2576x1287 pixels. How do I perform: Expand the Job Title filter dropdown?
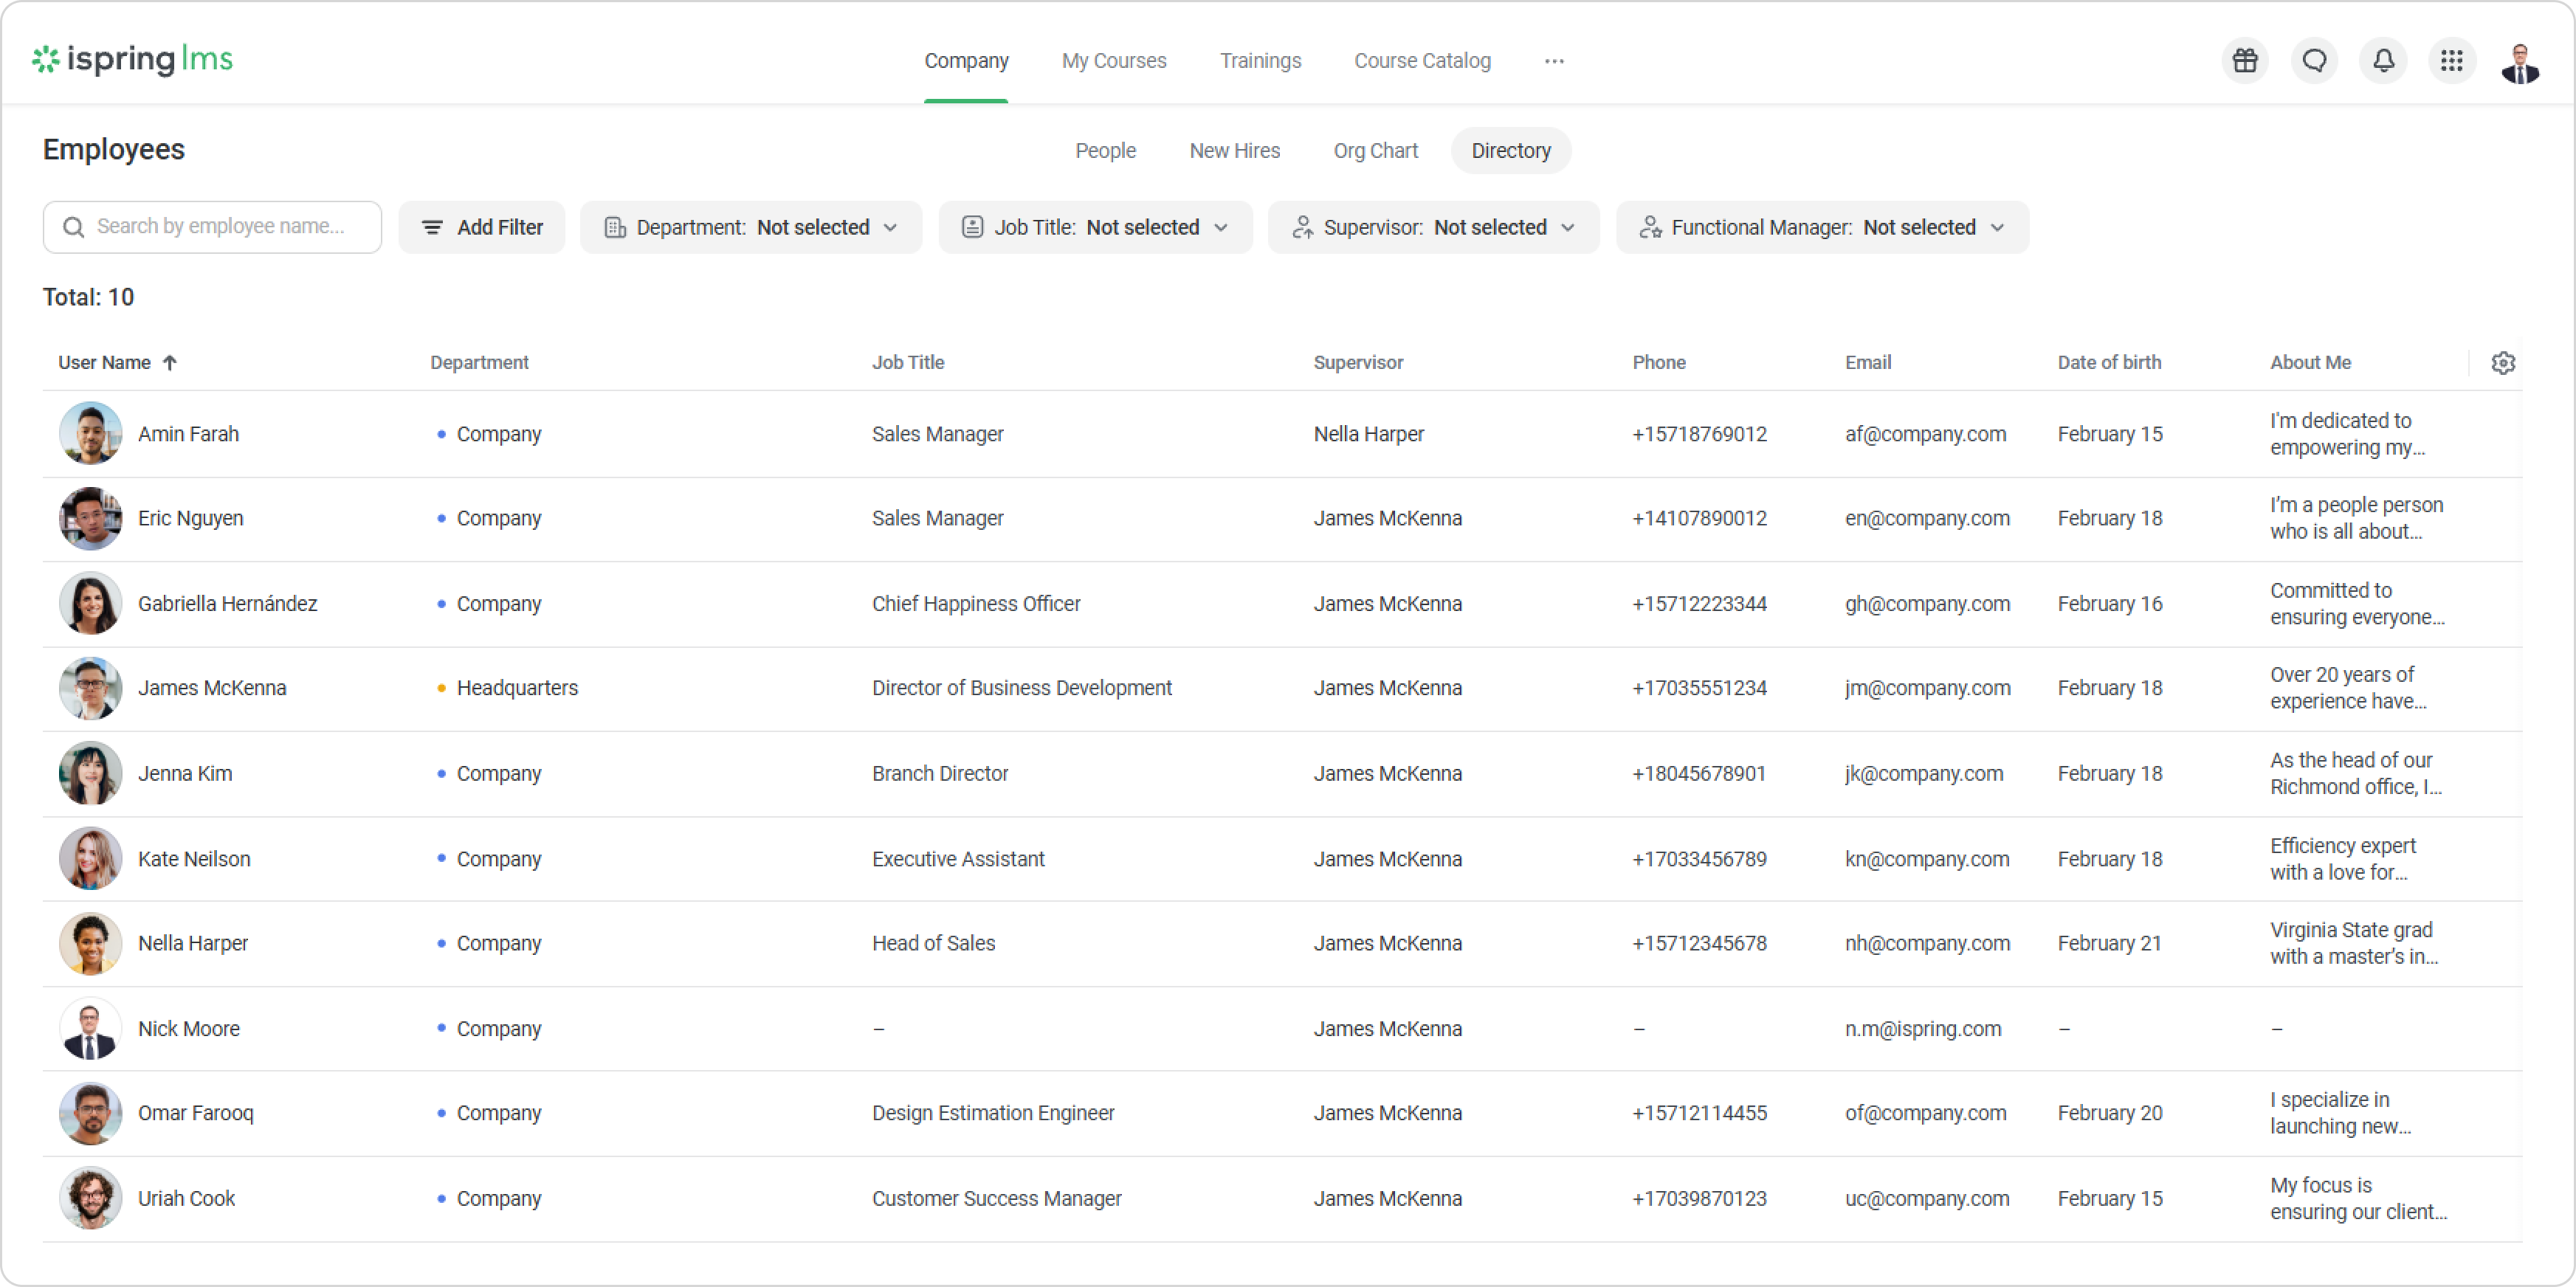(x=1095, y=228)
